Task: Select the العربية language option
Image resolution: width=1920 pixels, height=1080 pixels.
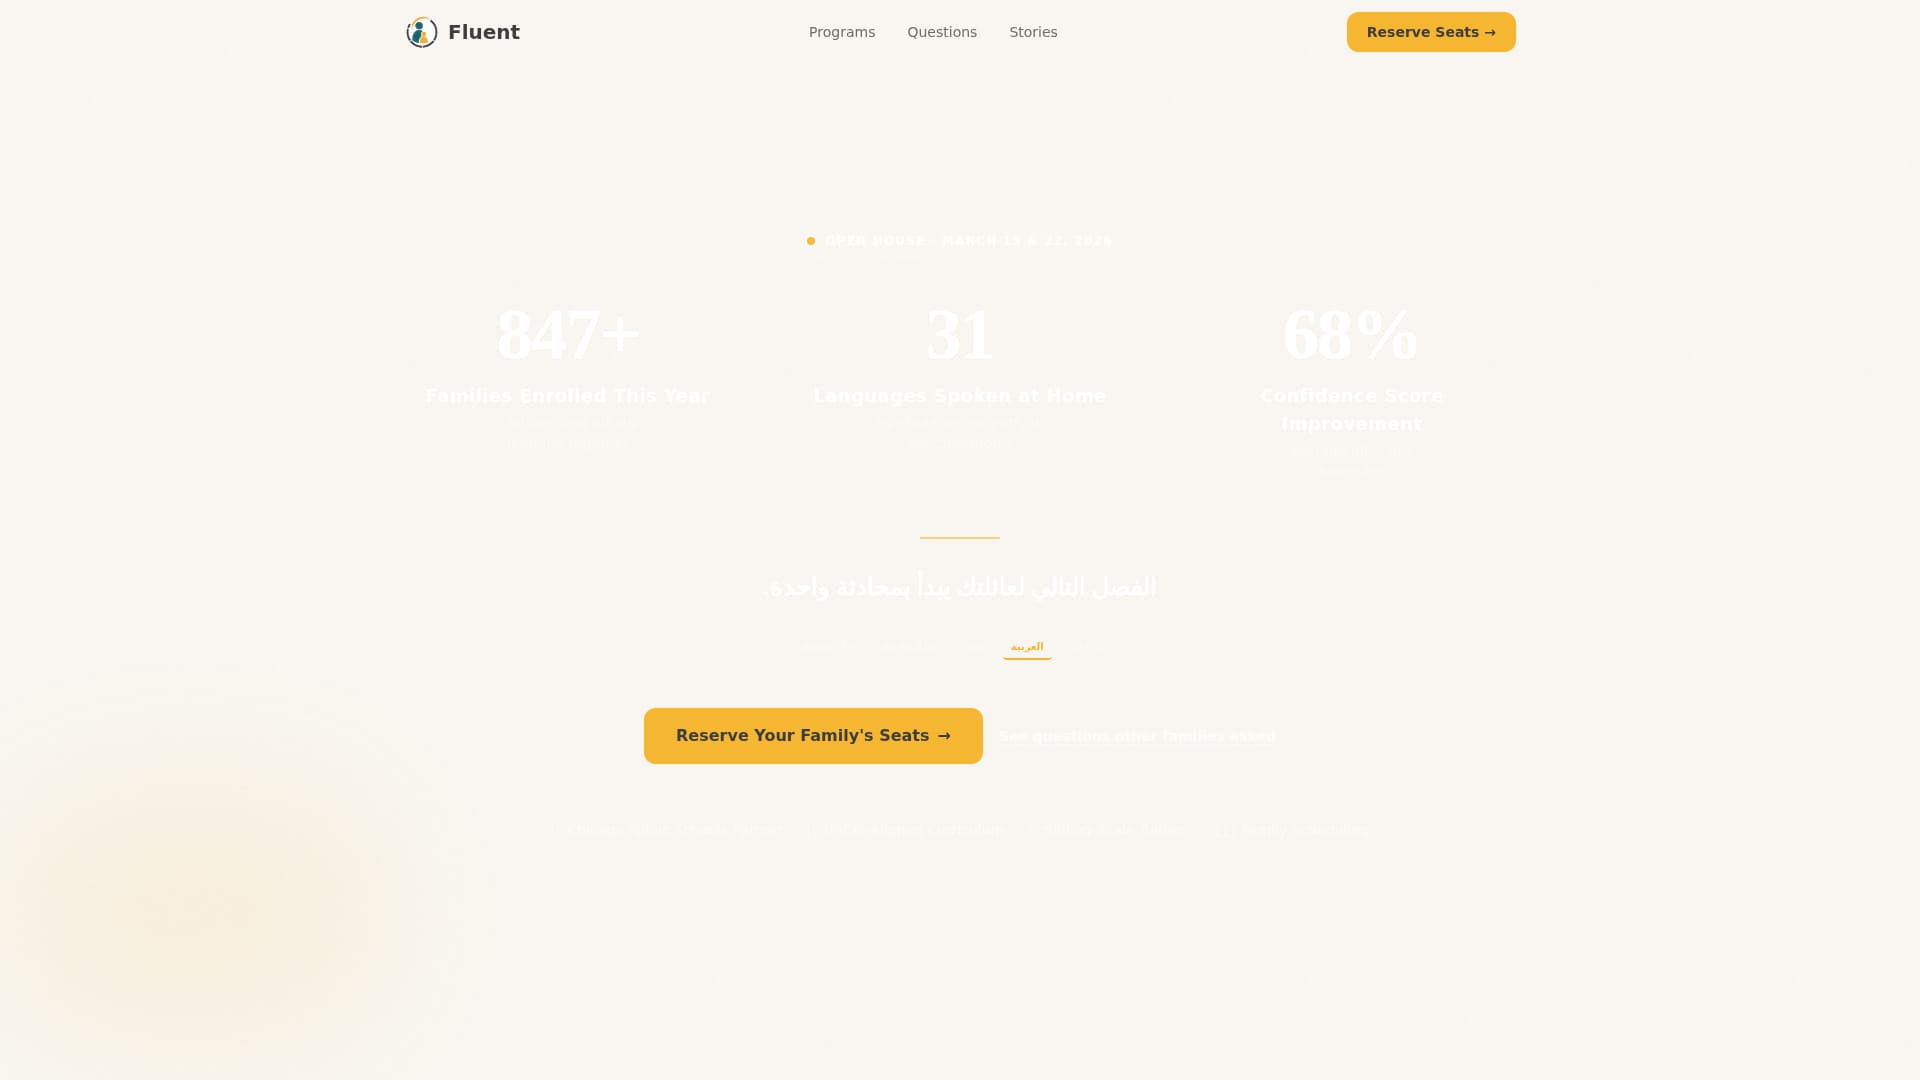Action: [x=1027, y=646]
